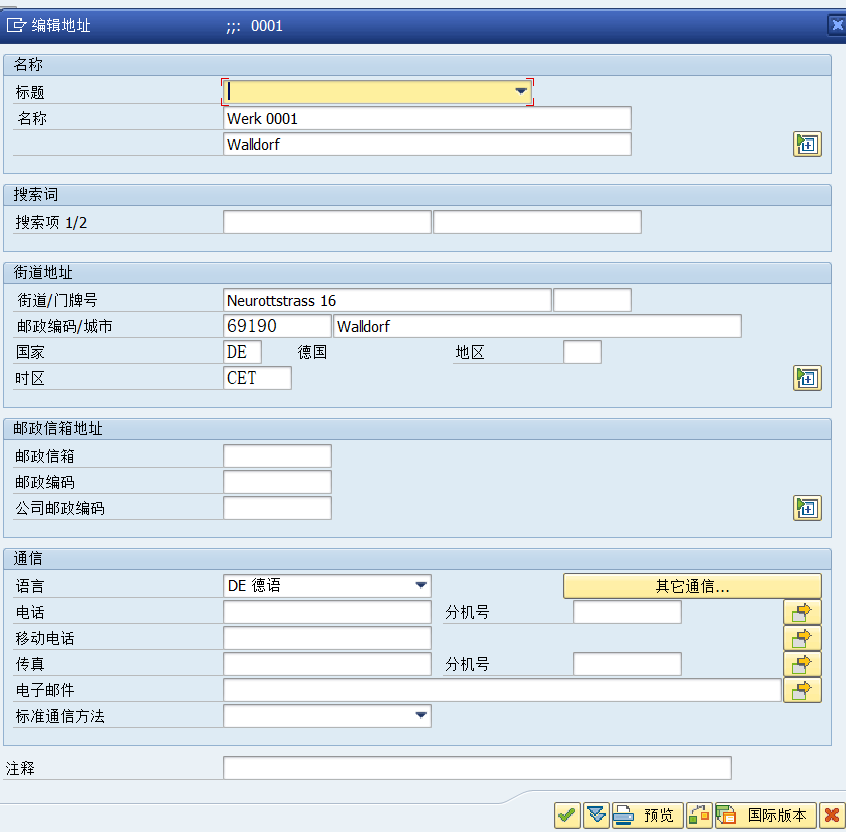Click the icon left of 国际版本
This screenshot has height=832, width=846.
pos(699,815)
